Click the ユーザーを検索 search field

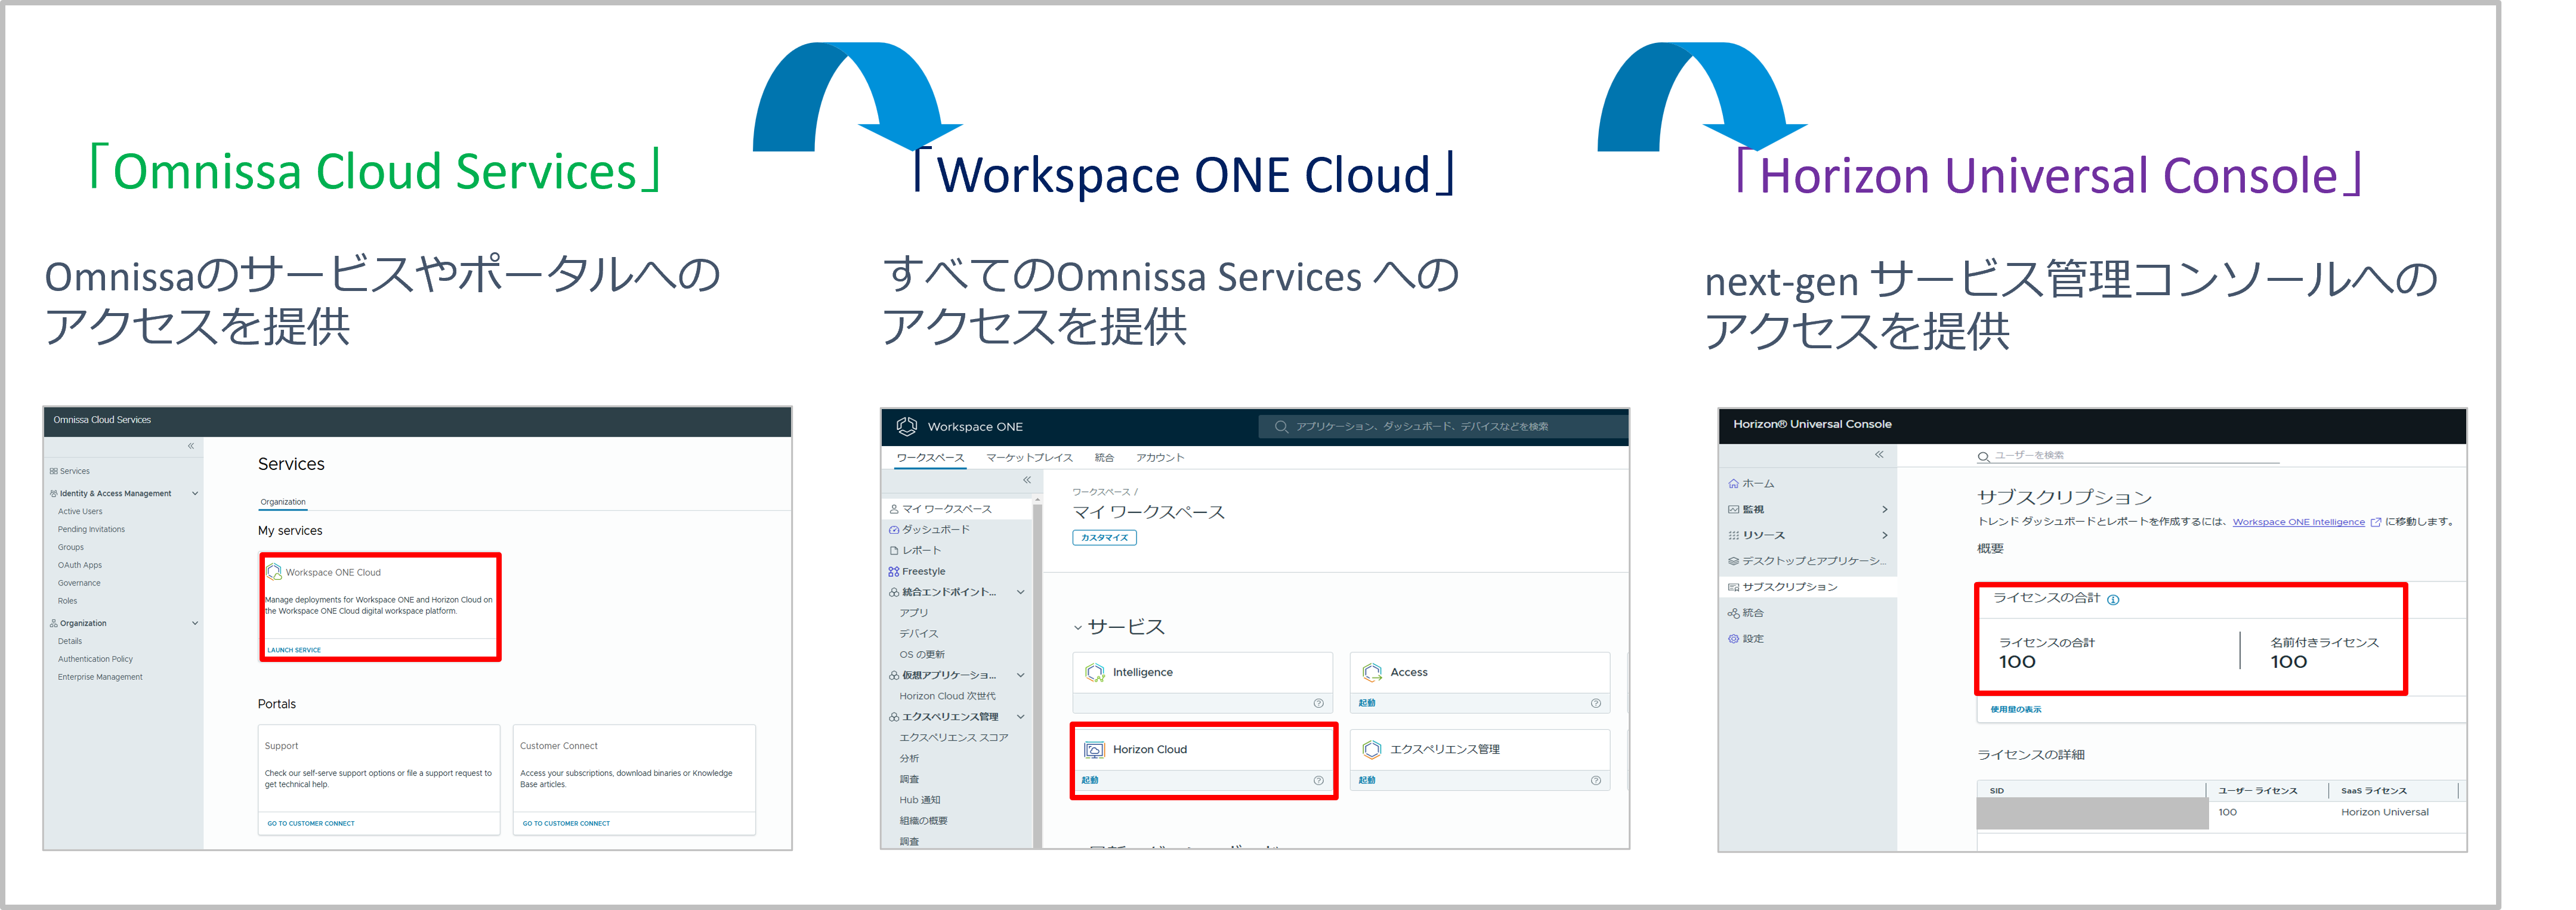pos(2128,455)
